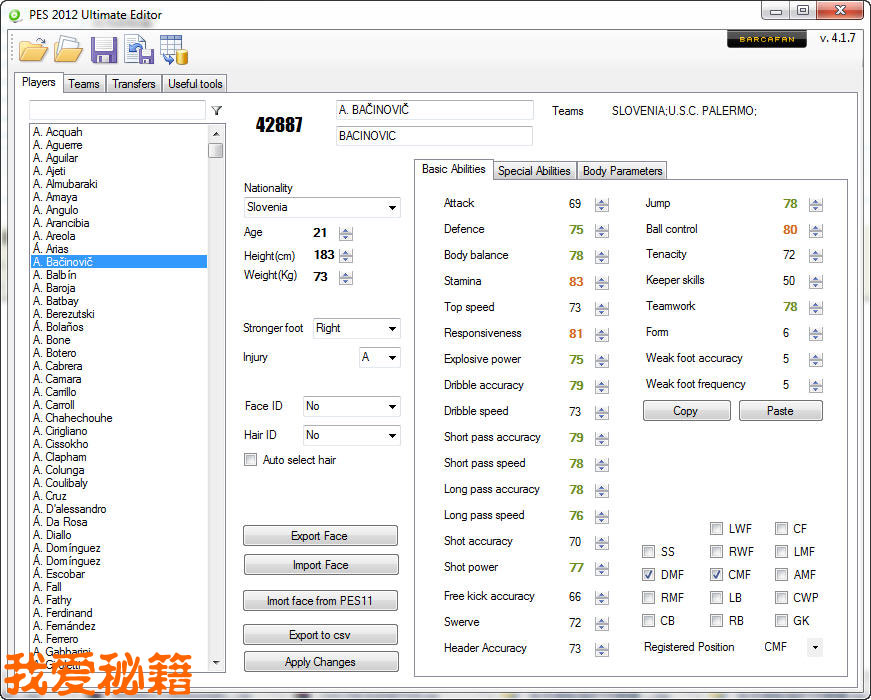871x700 pixels.
Task: Click the table with database cylinder icon
Action: coord(174,49)
